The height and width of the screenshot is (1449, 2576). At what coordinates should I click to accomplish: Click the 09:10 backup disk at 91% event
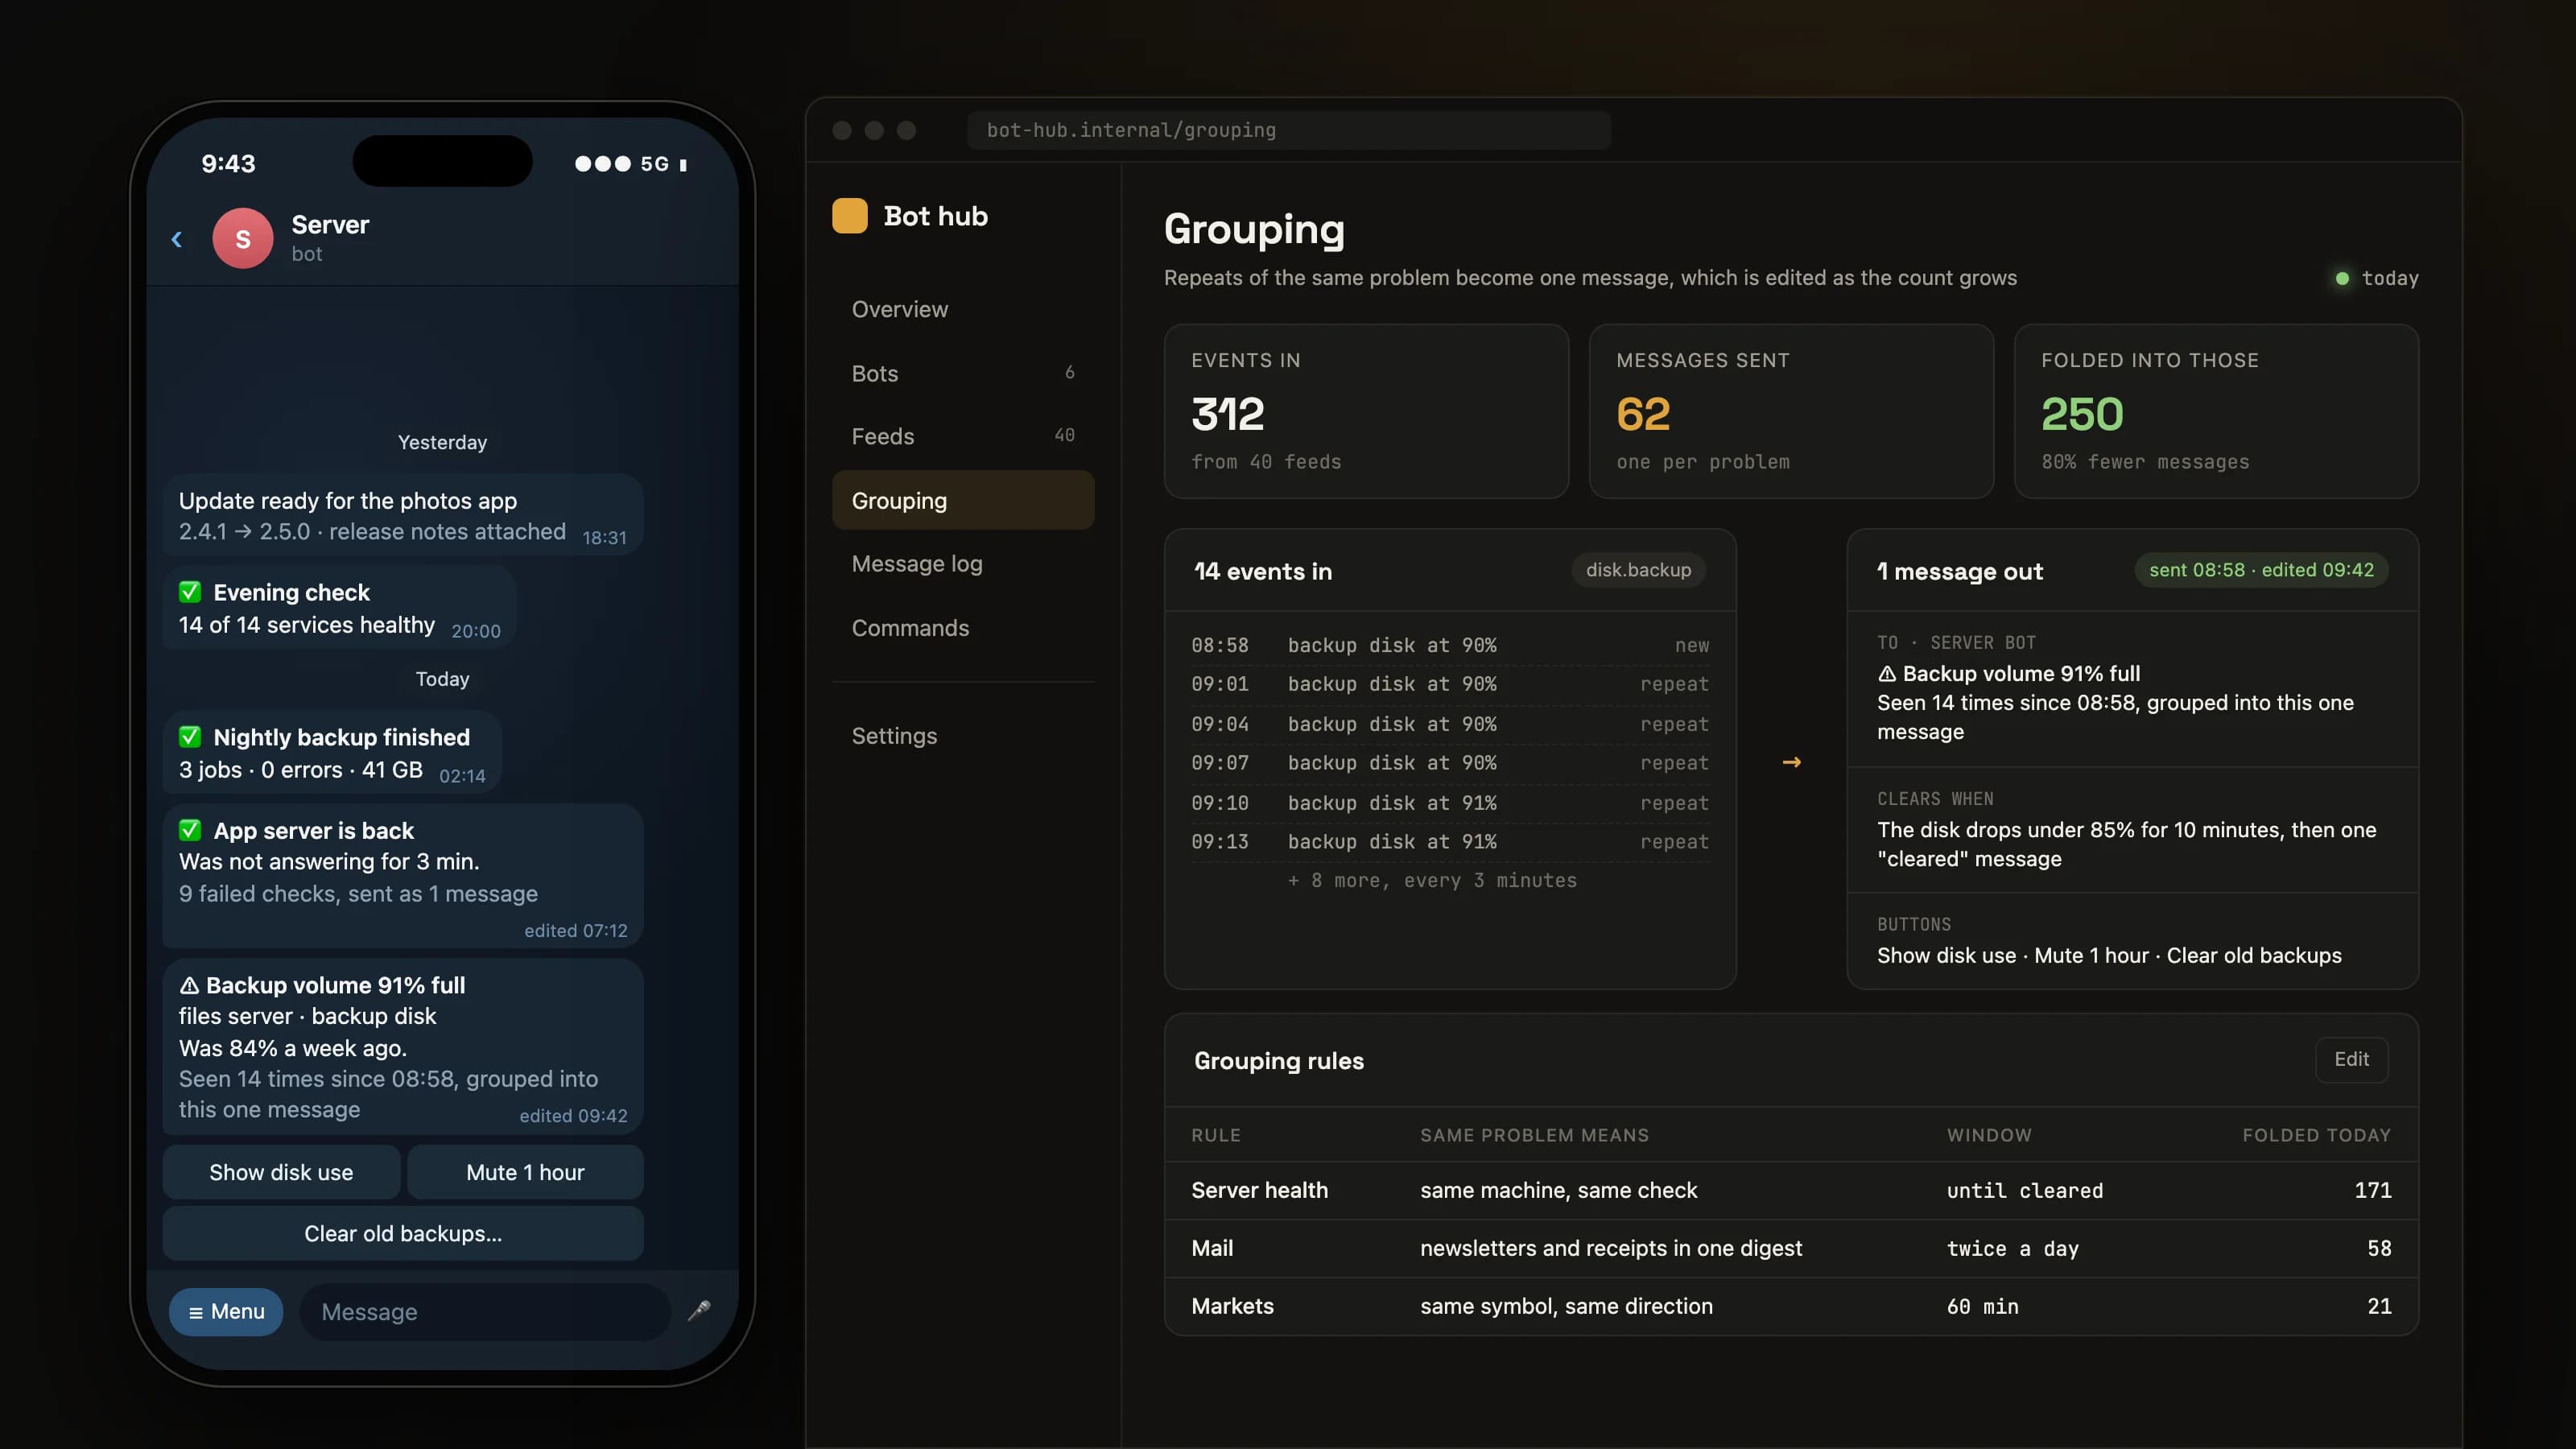pyautogui.click(x=1450, y=803)
